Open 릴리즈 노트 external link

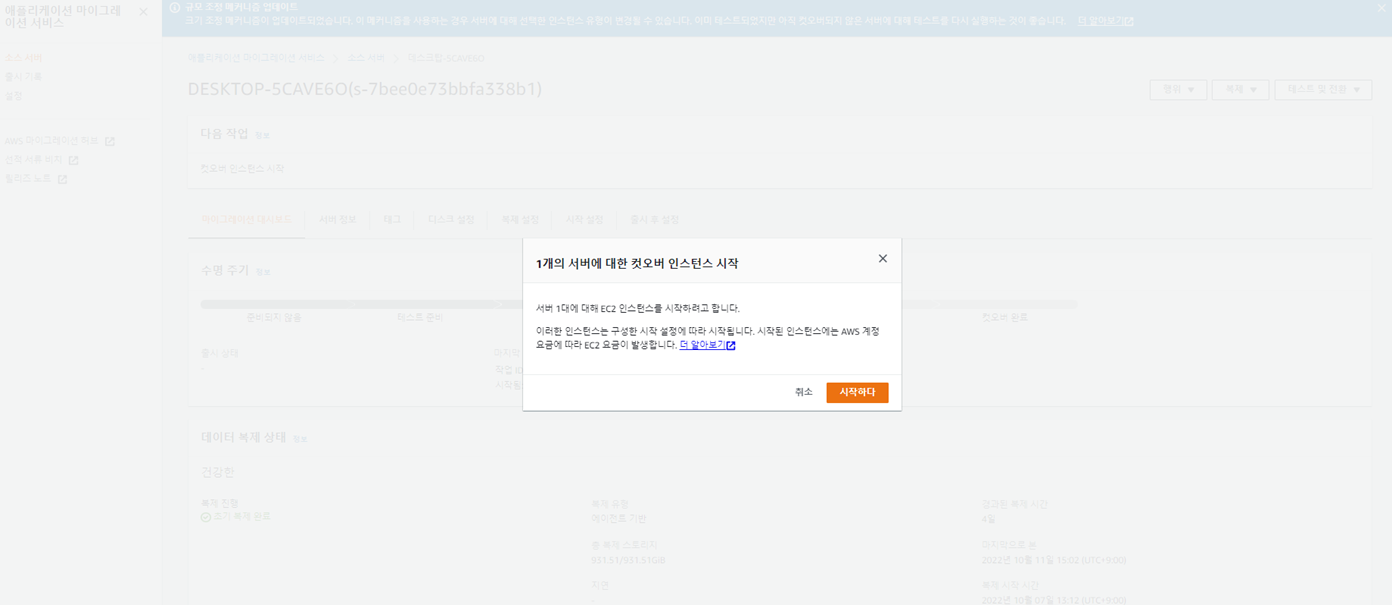36,179
